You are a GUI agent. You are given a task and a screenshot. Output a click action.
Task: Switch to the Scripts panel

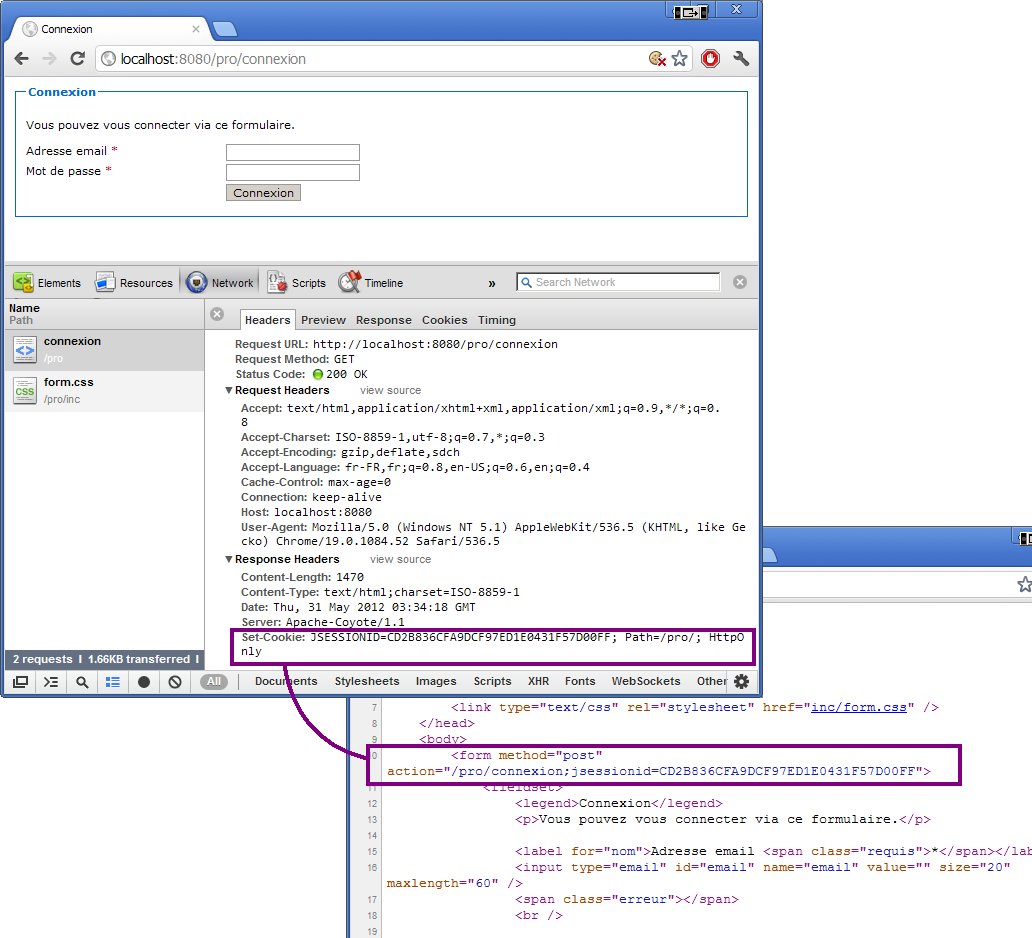296,283
